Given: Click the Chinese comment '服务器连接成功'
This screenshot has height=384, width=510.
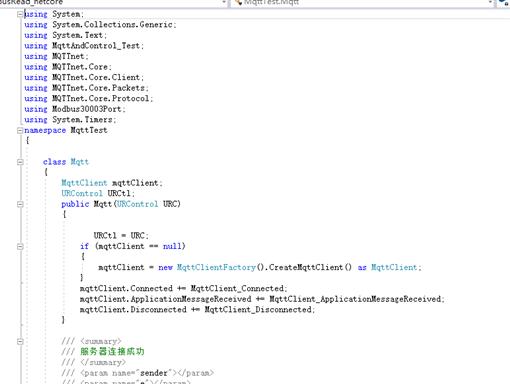Looking at the screenshot, I should 112,352.
